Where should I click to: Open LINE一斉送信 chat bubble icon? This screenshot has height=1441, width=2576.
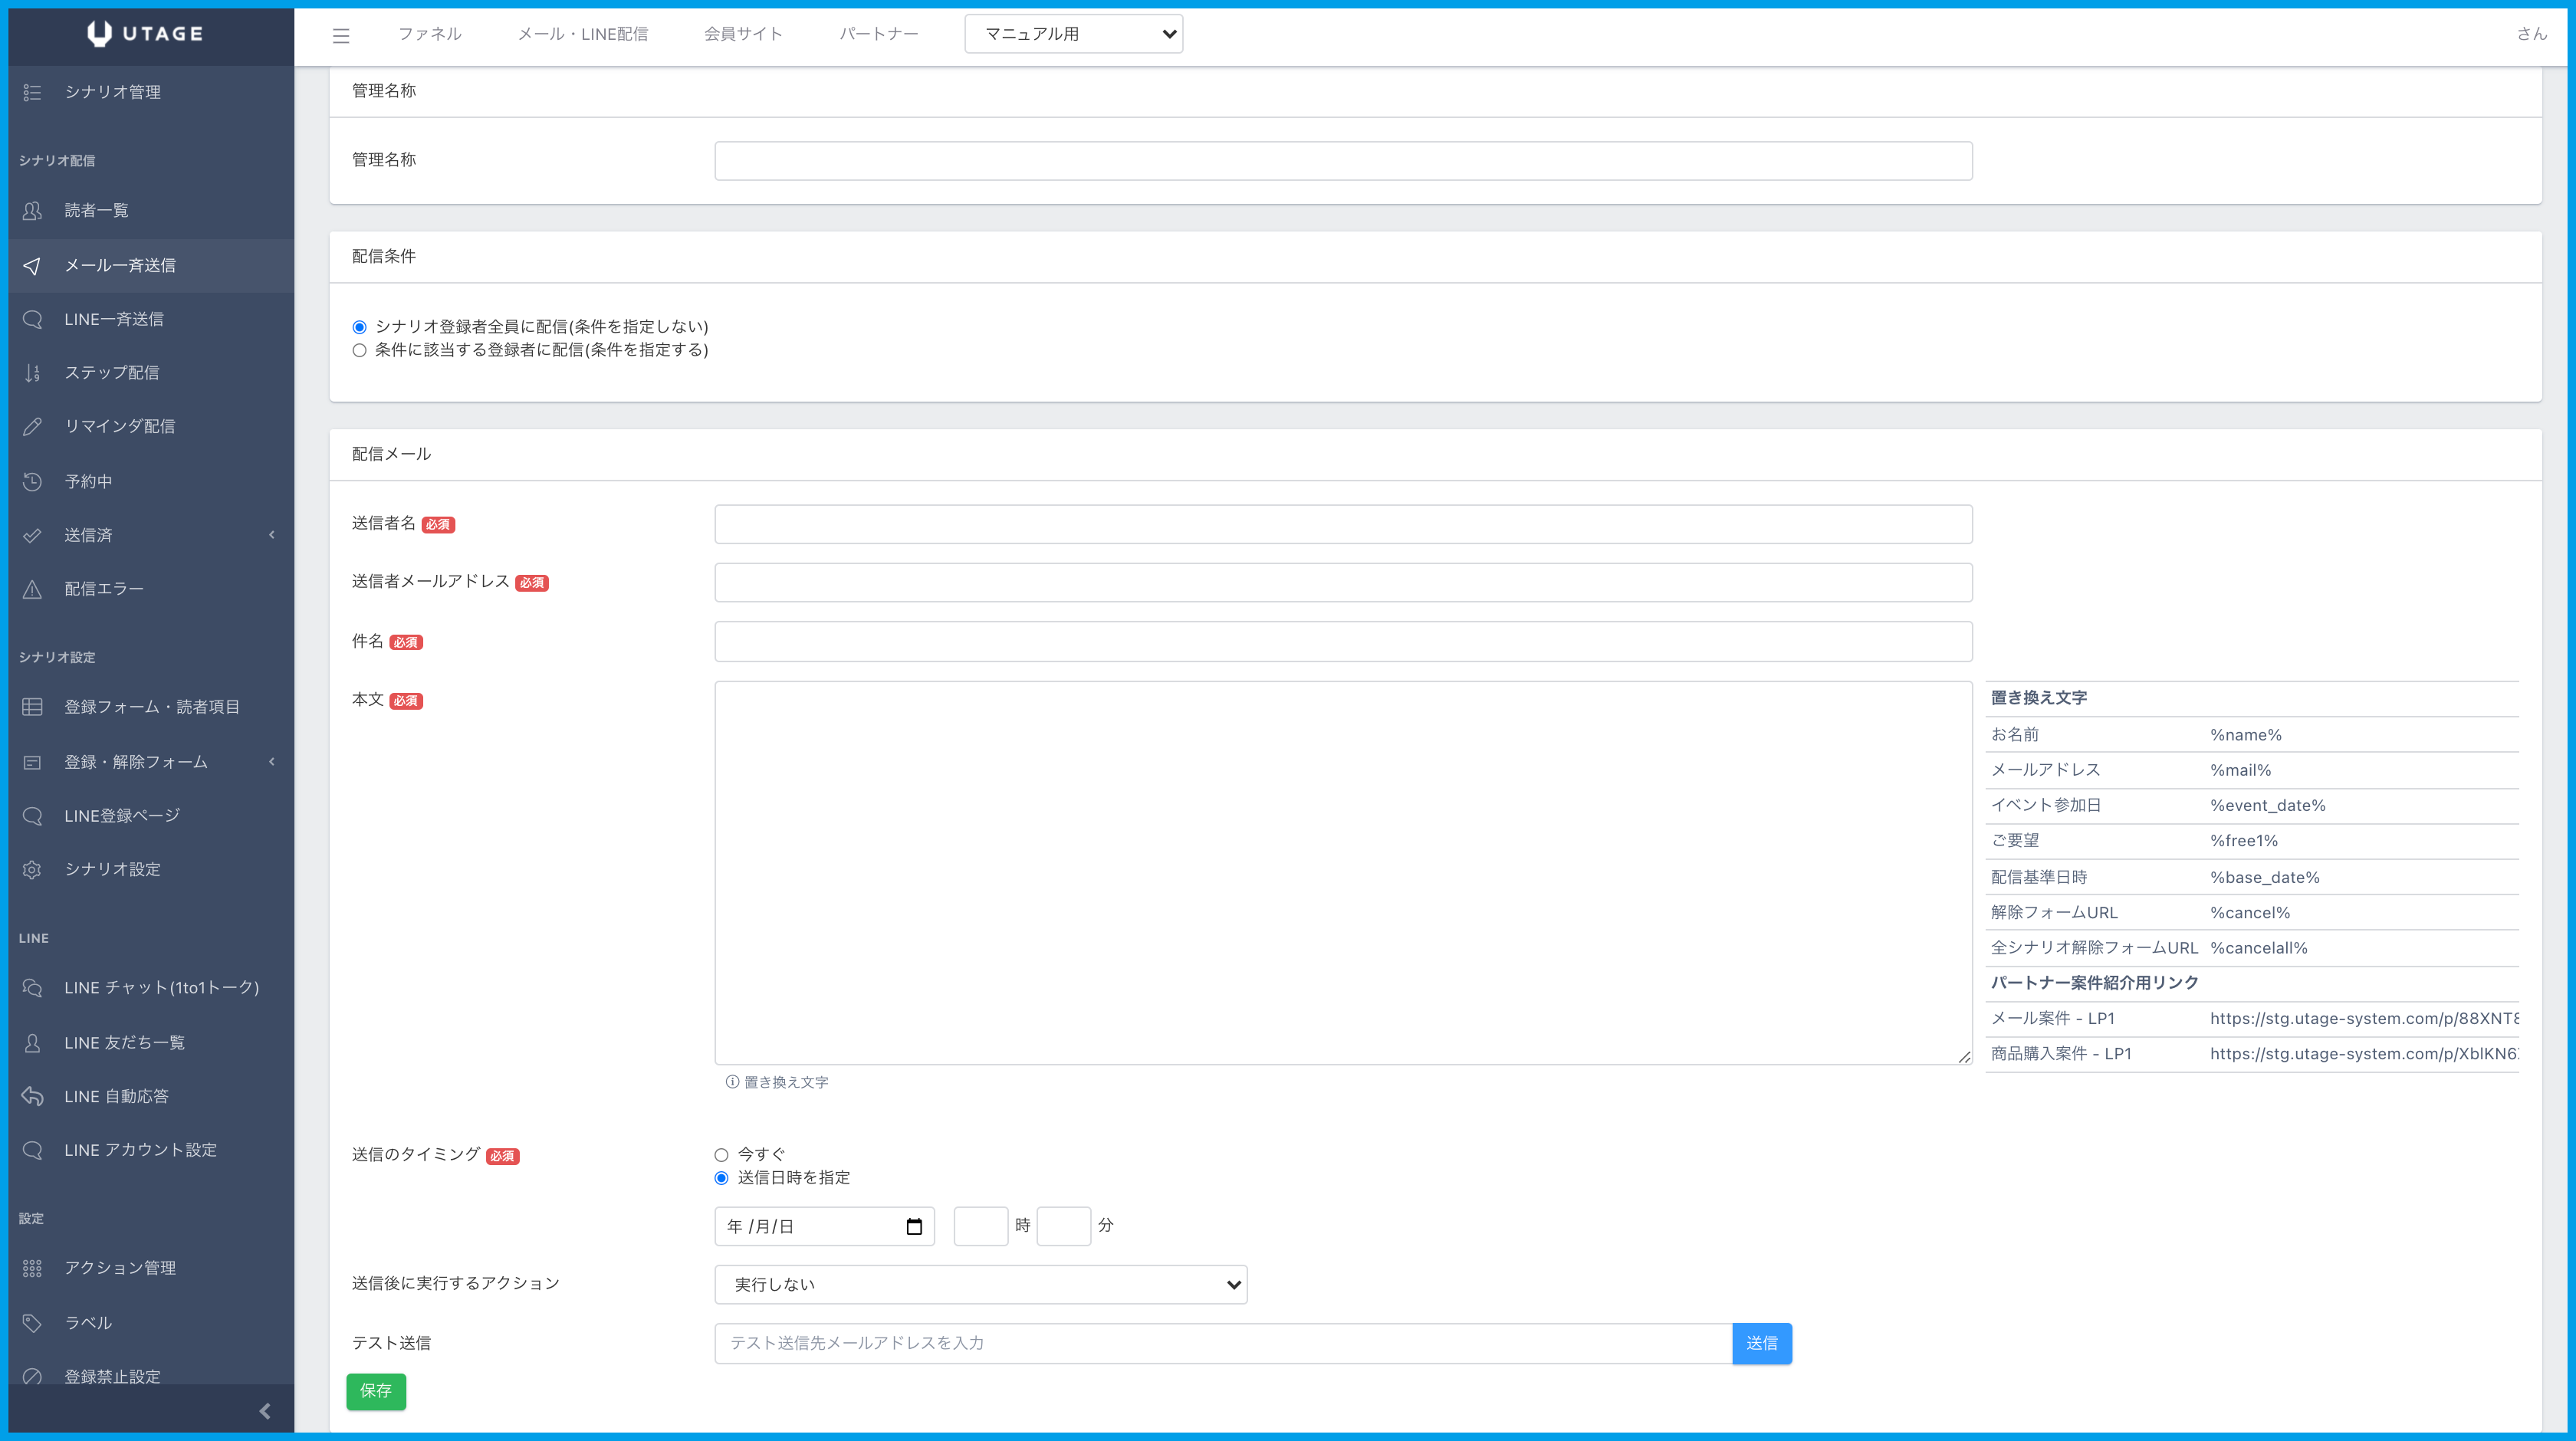(x=32, y=319)
